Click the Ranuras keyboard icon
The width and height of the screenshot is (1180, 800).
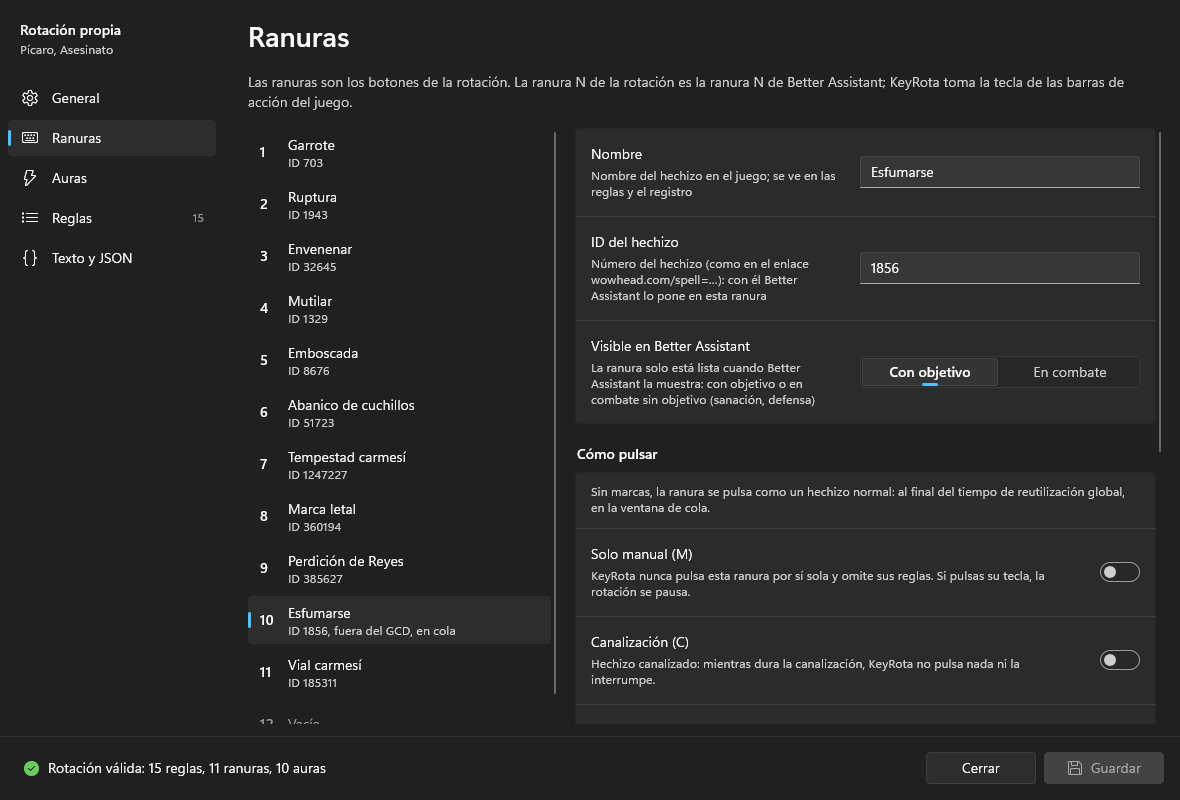click(30, 138)
